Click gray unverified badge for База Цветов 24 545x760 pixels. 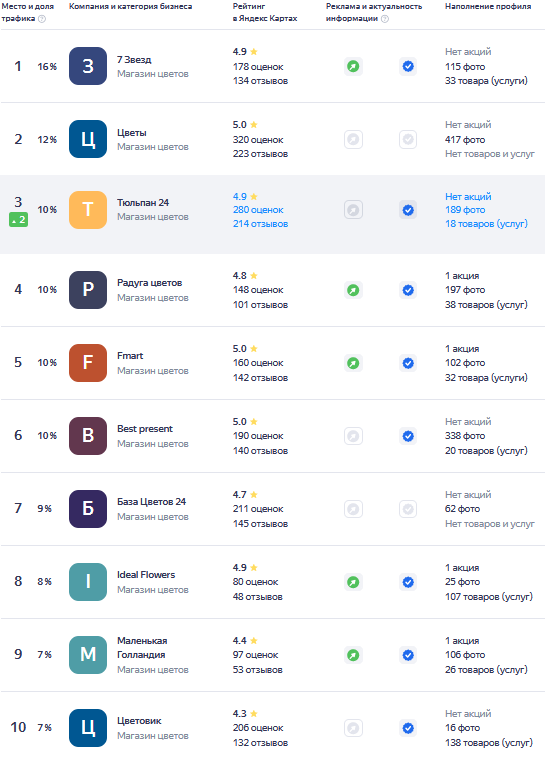[408, 509]
